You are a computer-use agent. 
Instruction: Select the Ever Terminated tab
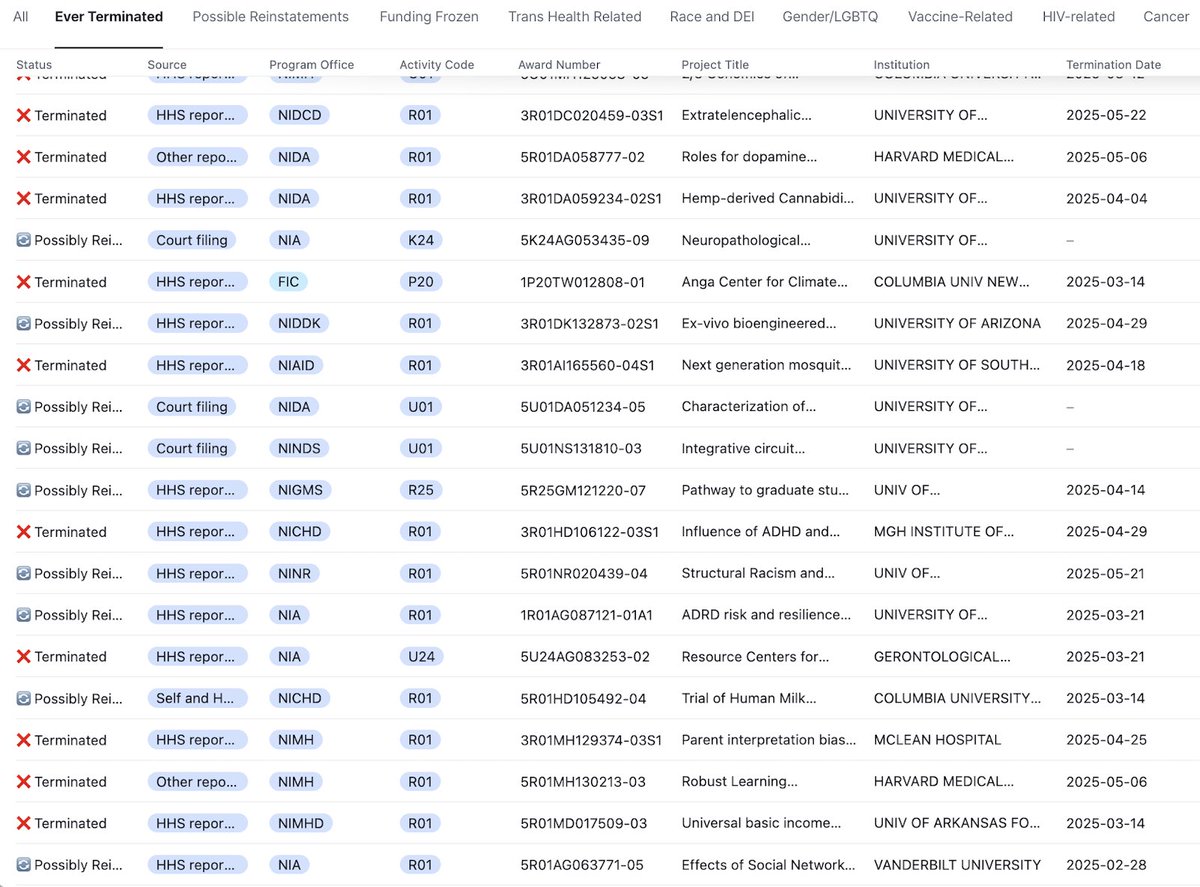pyautogui.click(x=109, y=17)
